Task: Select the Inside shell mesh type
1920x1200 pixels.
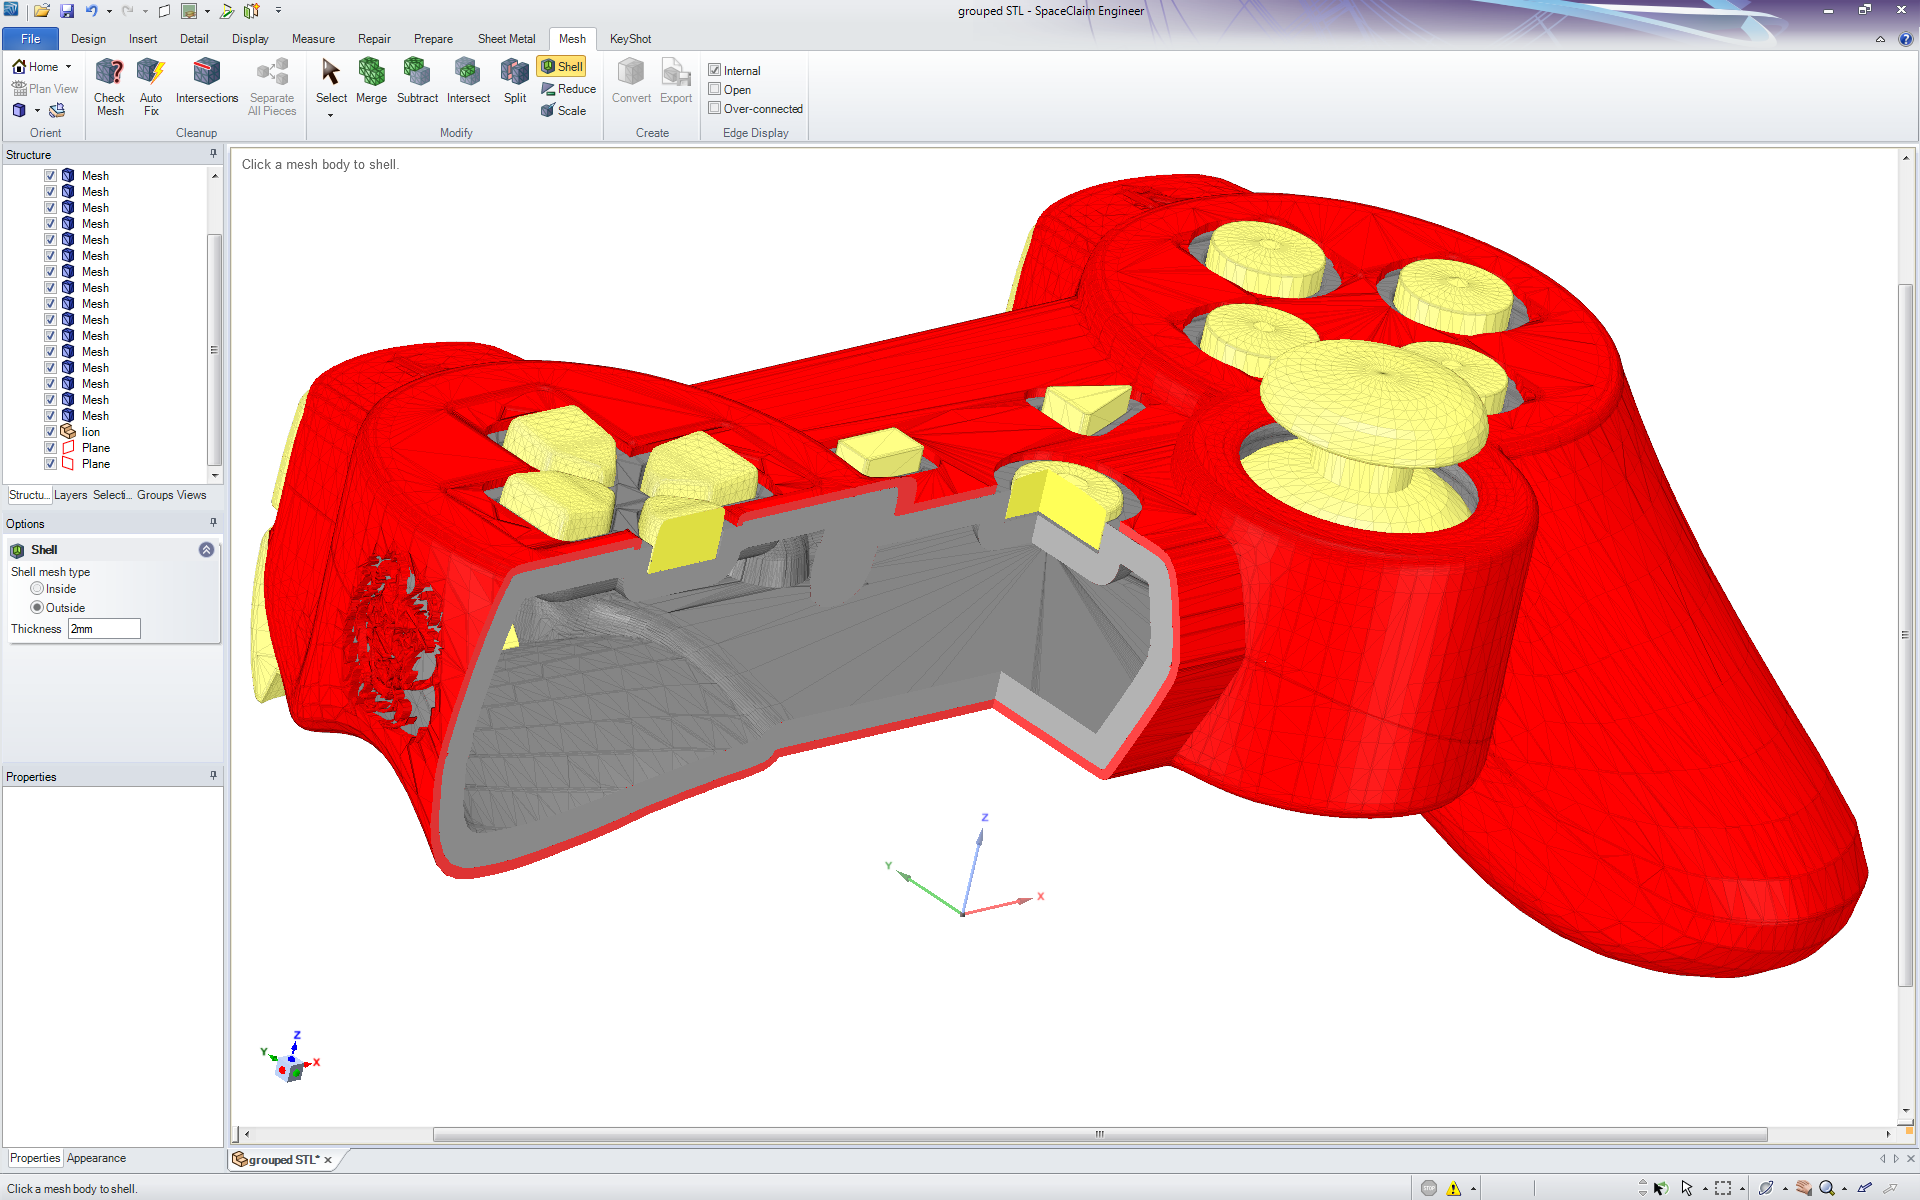Action: 37,589
